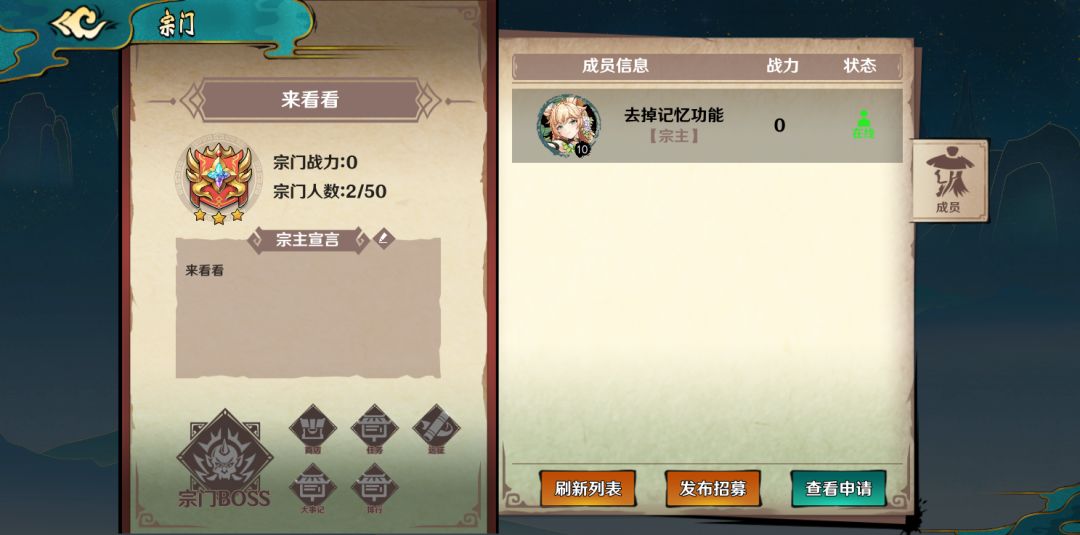
Task: Open the 任务 quest icon
Action: tap(375, 428)
